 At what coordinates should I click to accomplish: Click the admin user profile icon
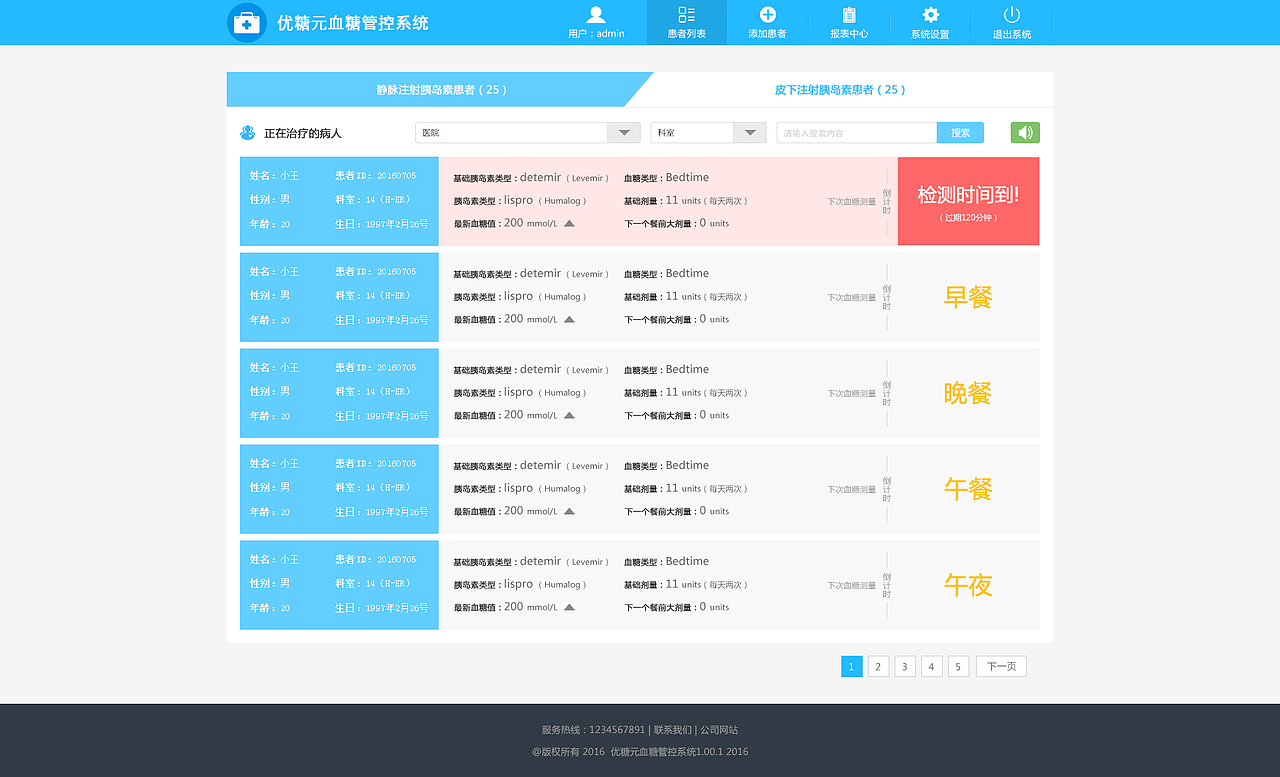pyautogui.click(x=597, y=13)
